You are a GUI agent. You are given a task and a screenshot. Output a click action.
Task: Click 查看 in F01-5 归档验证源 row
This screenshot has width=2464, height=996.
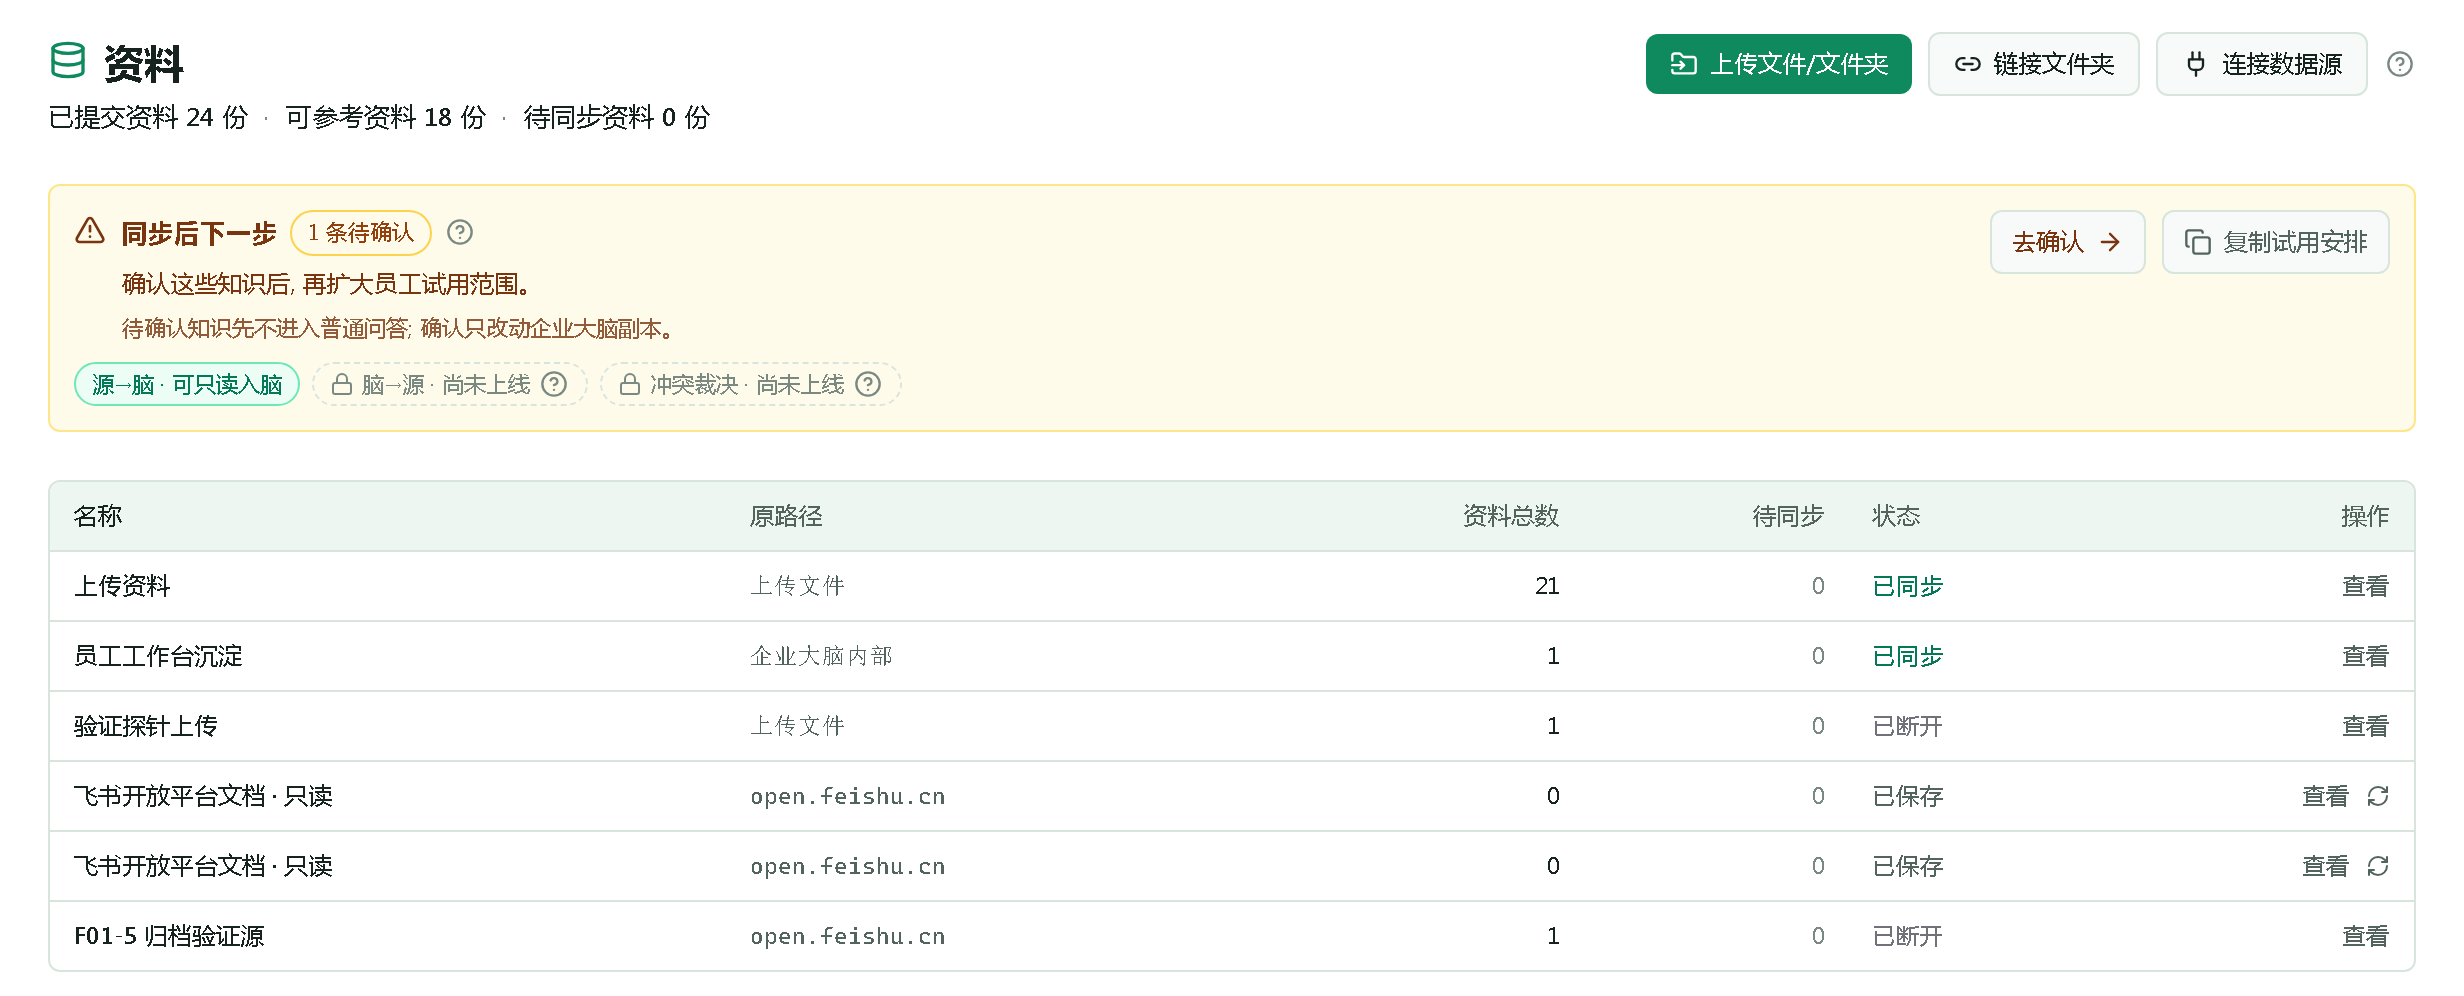[2365, 936]
